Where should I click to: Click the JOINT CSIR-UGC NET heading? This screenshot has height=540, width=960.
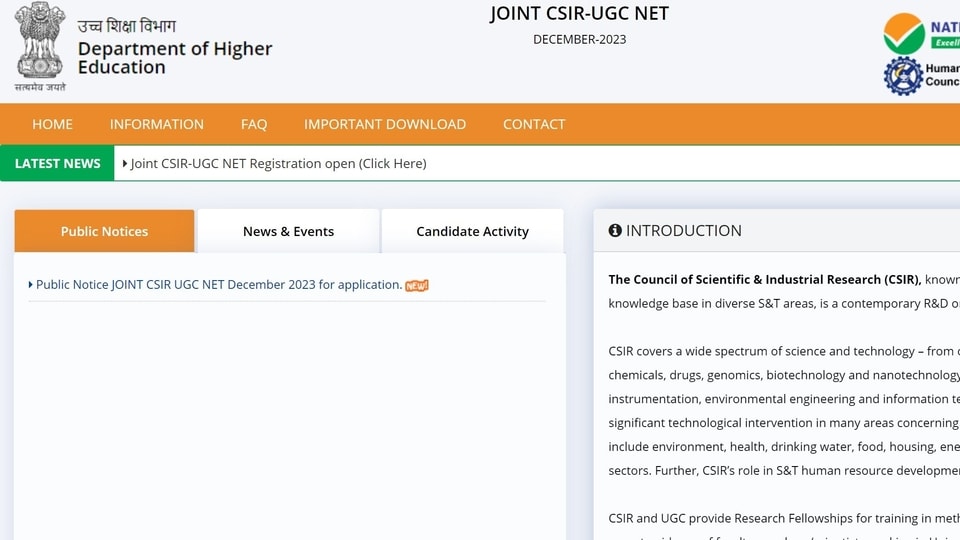[579, 13]
